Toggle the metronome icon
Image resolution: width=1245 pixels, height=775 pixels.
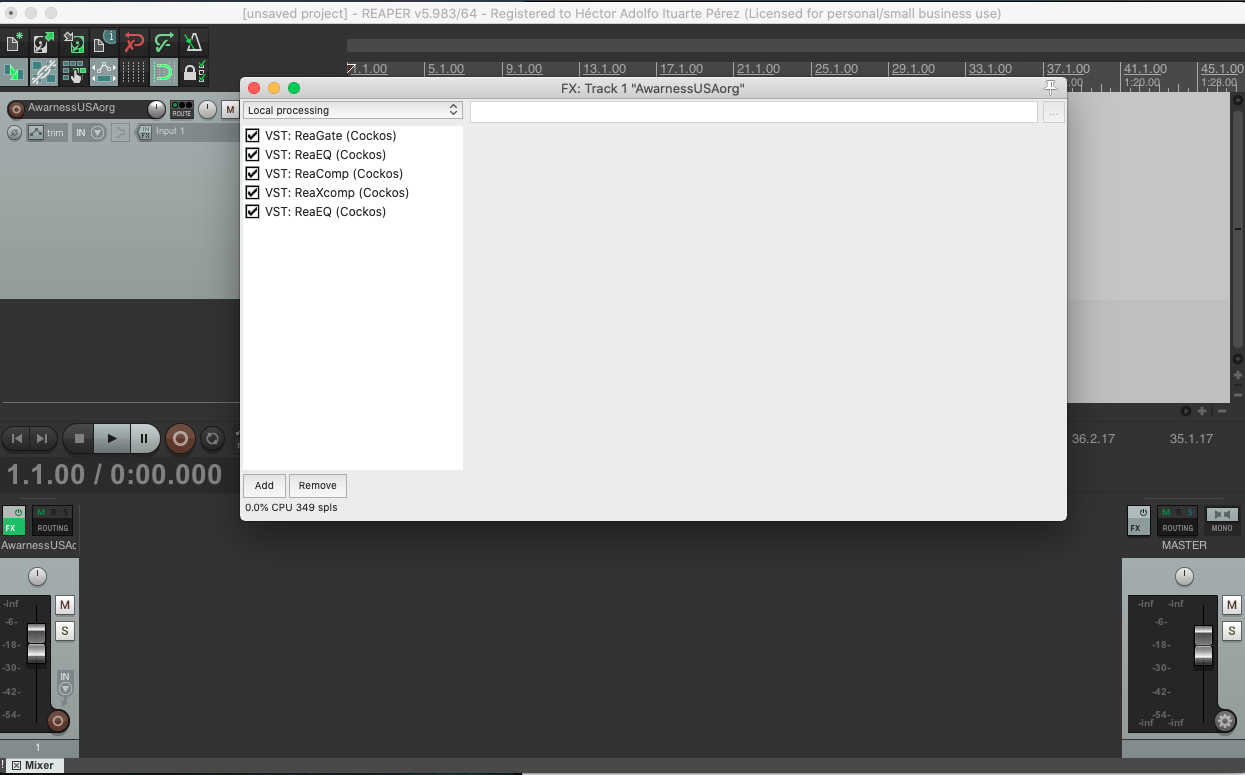pos(194,43)
